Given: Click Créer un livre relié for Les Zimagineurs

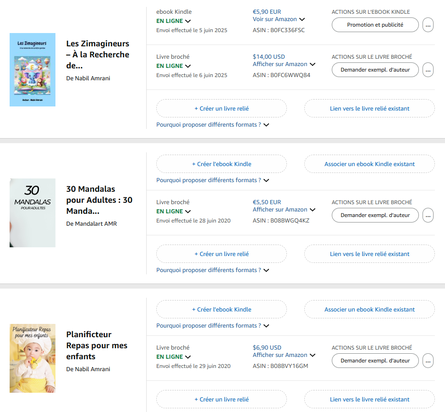Looking at the screenshot, I should tap(221, 109).
